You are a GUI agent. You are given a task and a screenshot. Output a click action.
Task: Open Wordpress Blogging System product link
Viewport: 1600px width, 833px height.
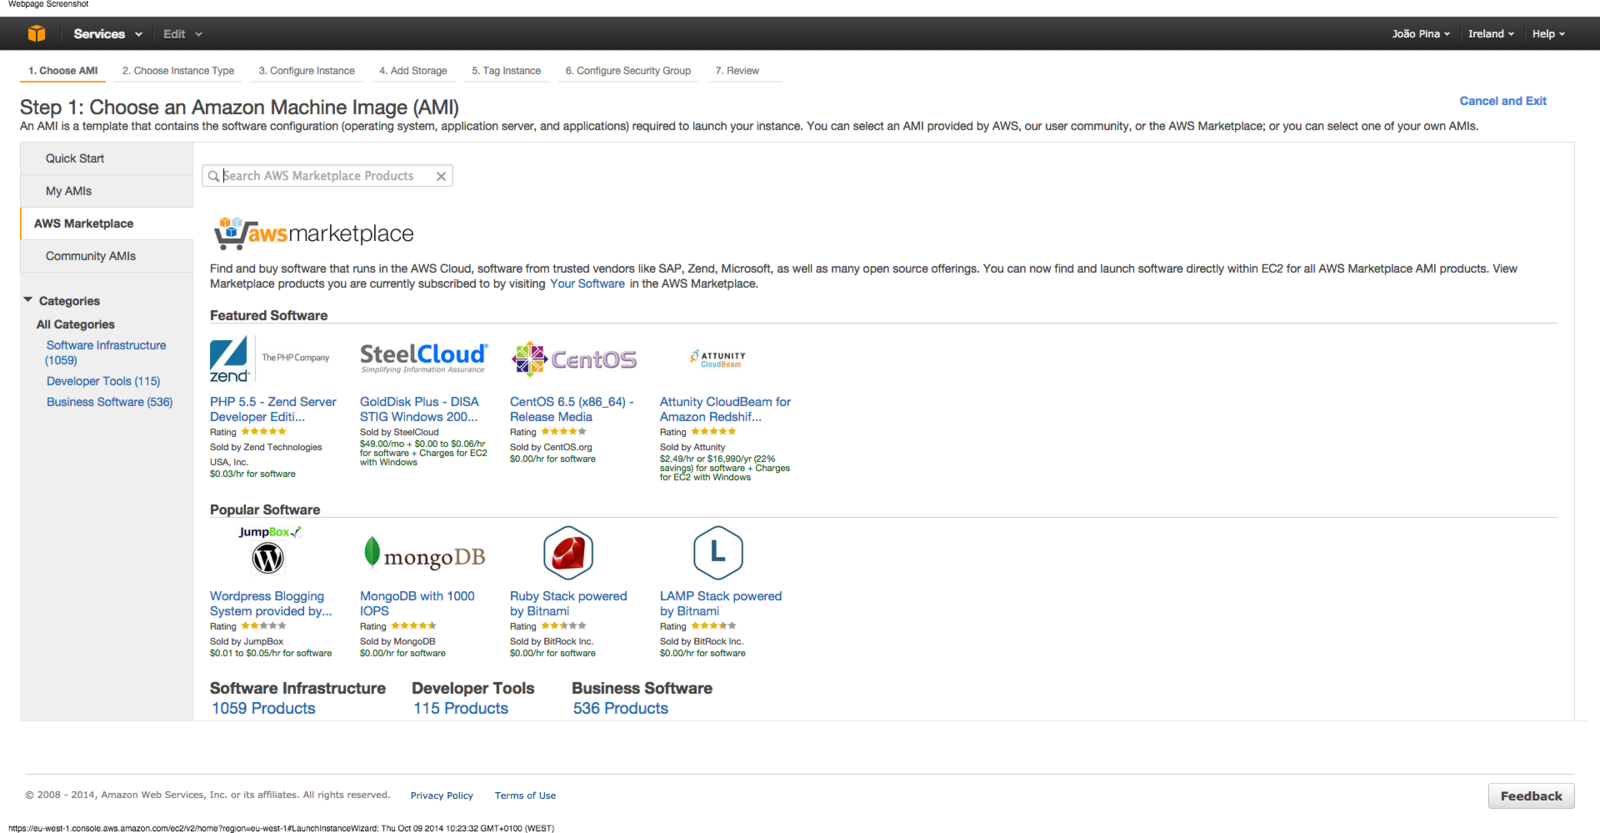tap(271, 603)
